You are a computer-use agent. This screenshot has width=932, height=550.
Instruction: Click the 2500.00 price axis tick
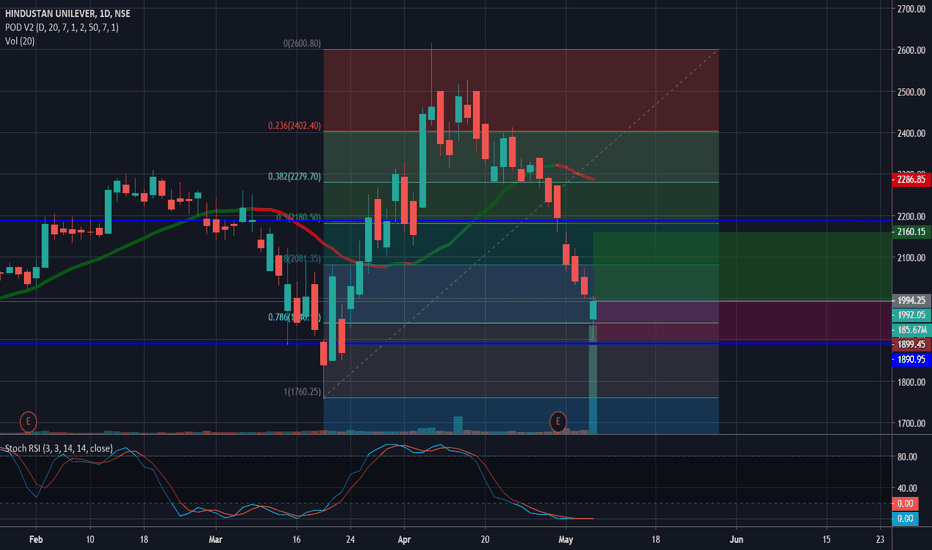point(911,92)
